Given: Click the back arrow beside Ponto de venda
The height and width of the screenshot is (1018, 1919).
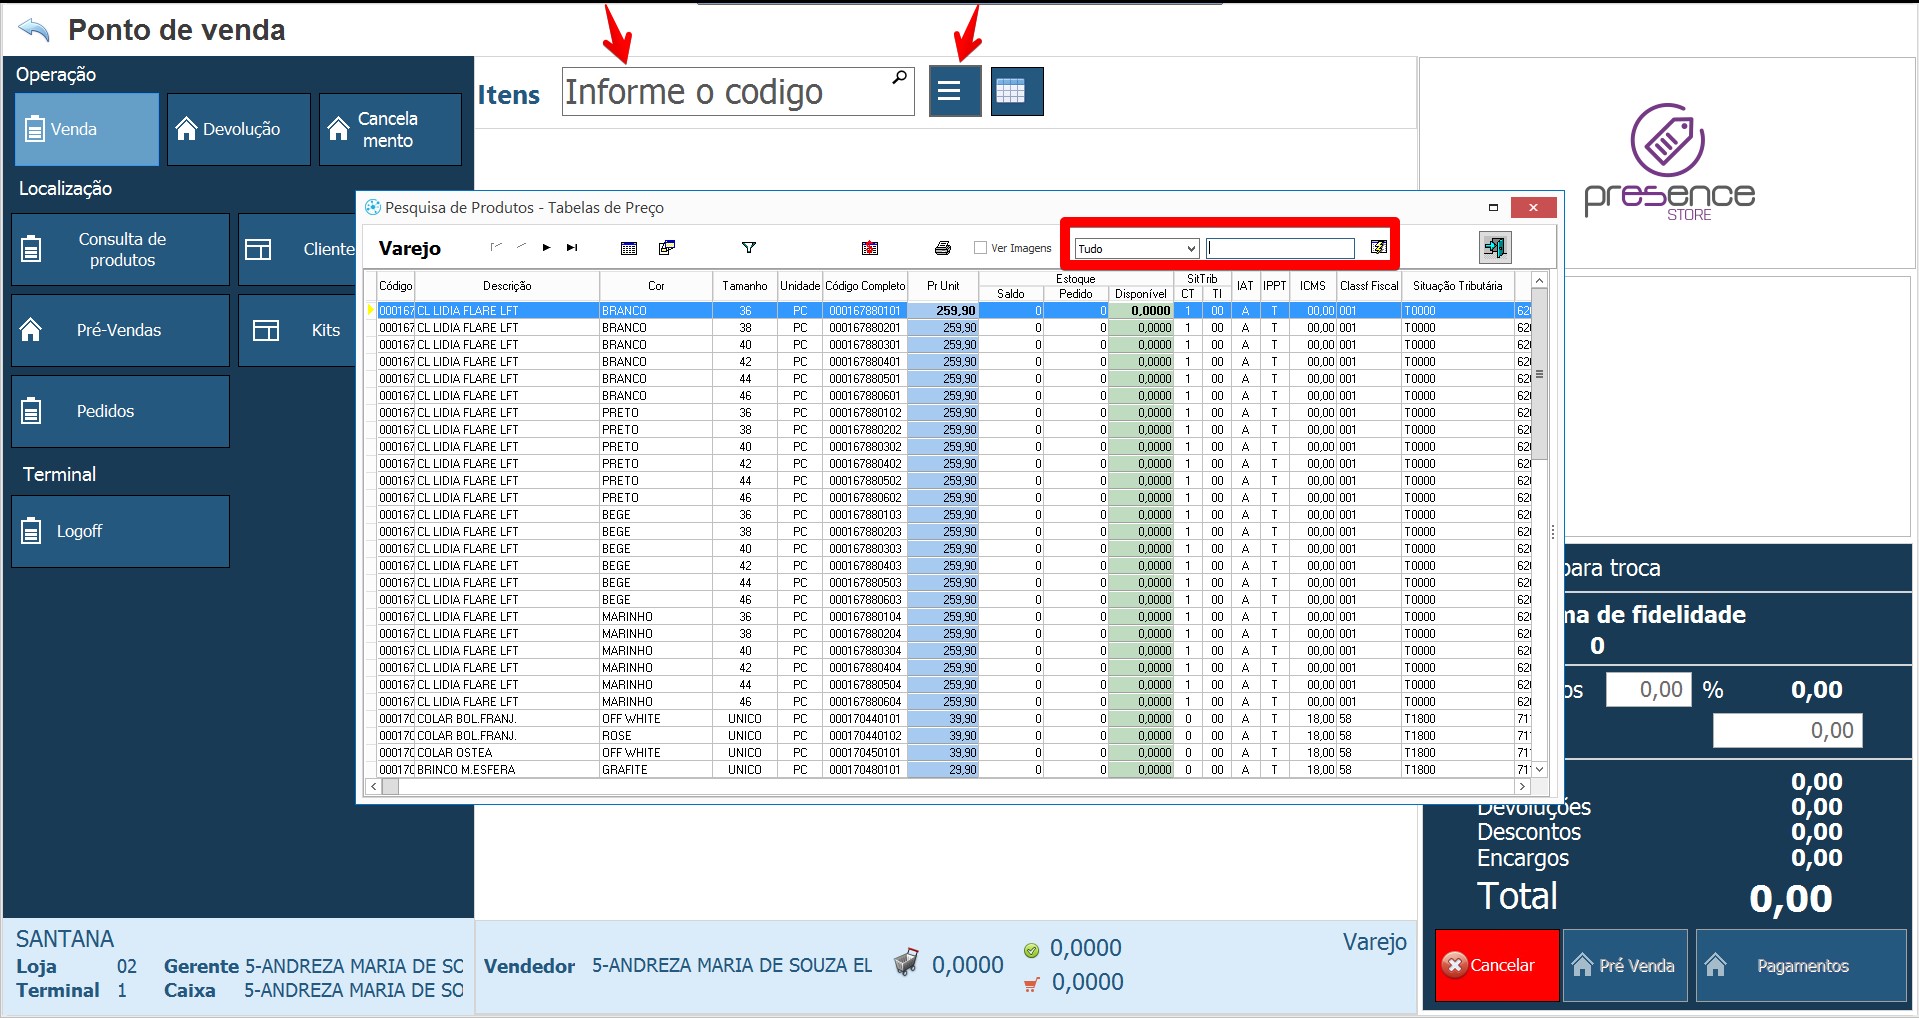Looking at the screenshot, I should point(34,30).
